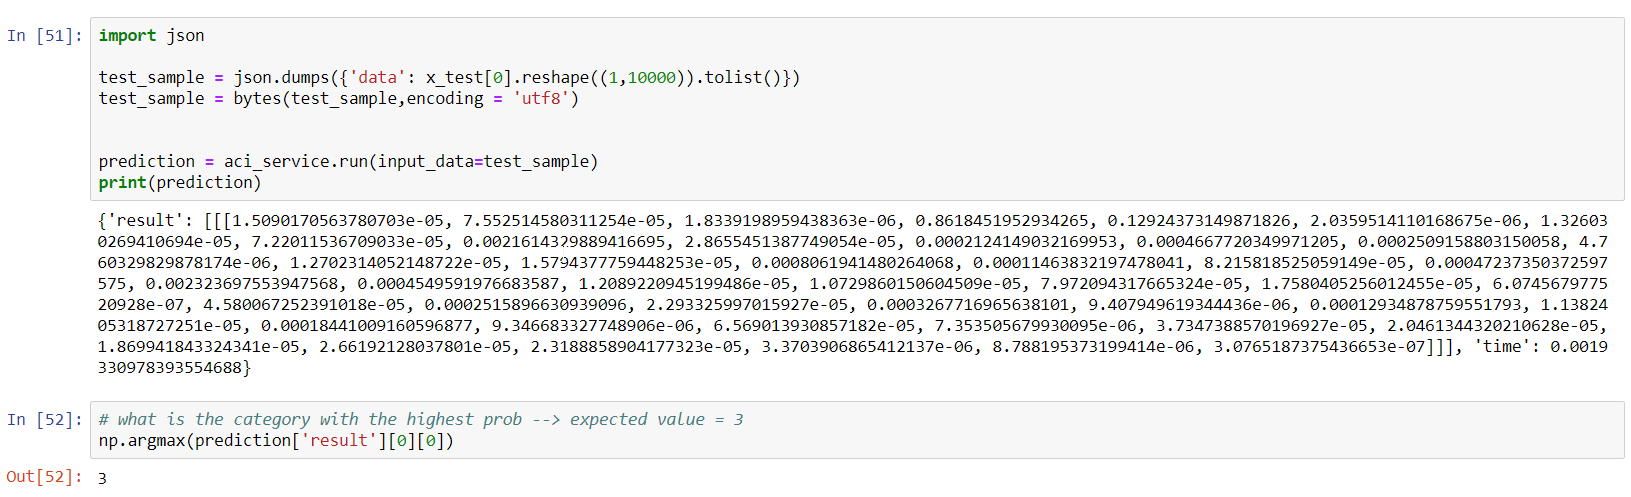Click the 'data' string literal
Screen dimensions: 1631x497
[376, 78]
